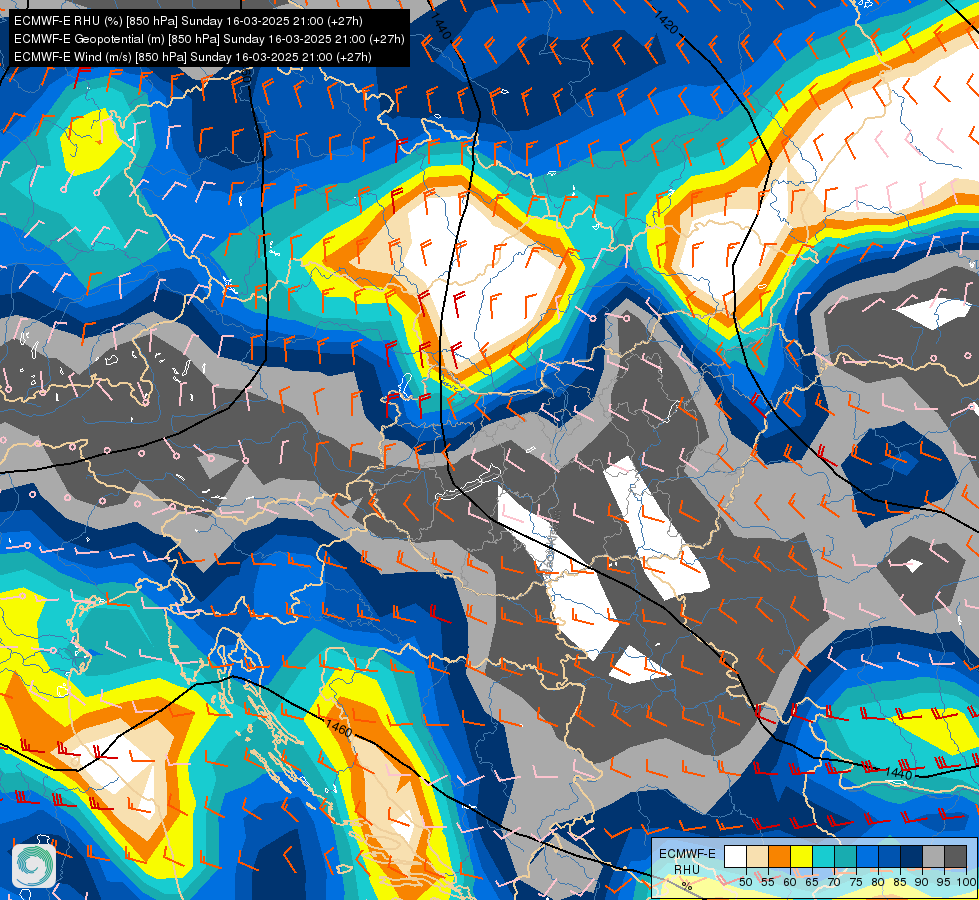Click the 1440 contour label at lower right
Image resolution: width=979 pixels, height=900 pixels.
(899, 774)
